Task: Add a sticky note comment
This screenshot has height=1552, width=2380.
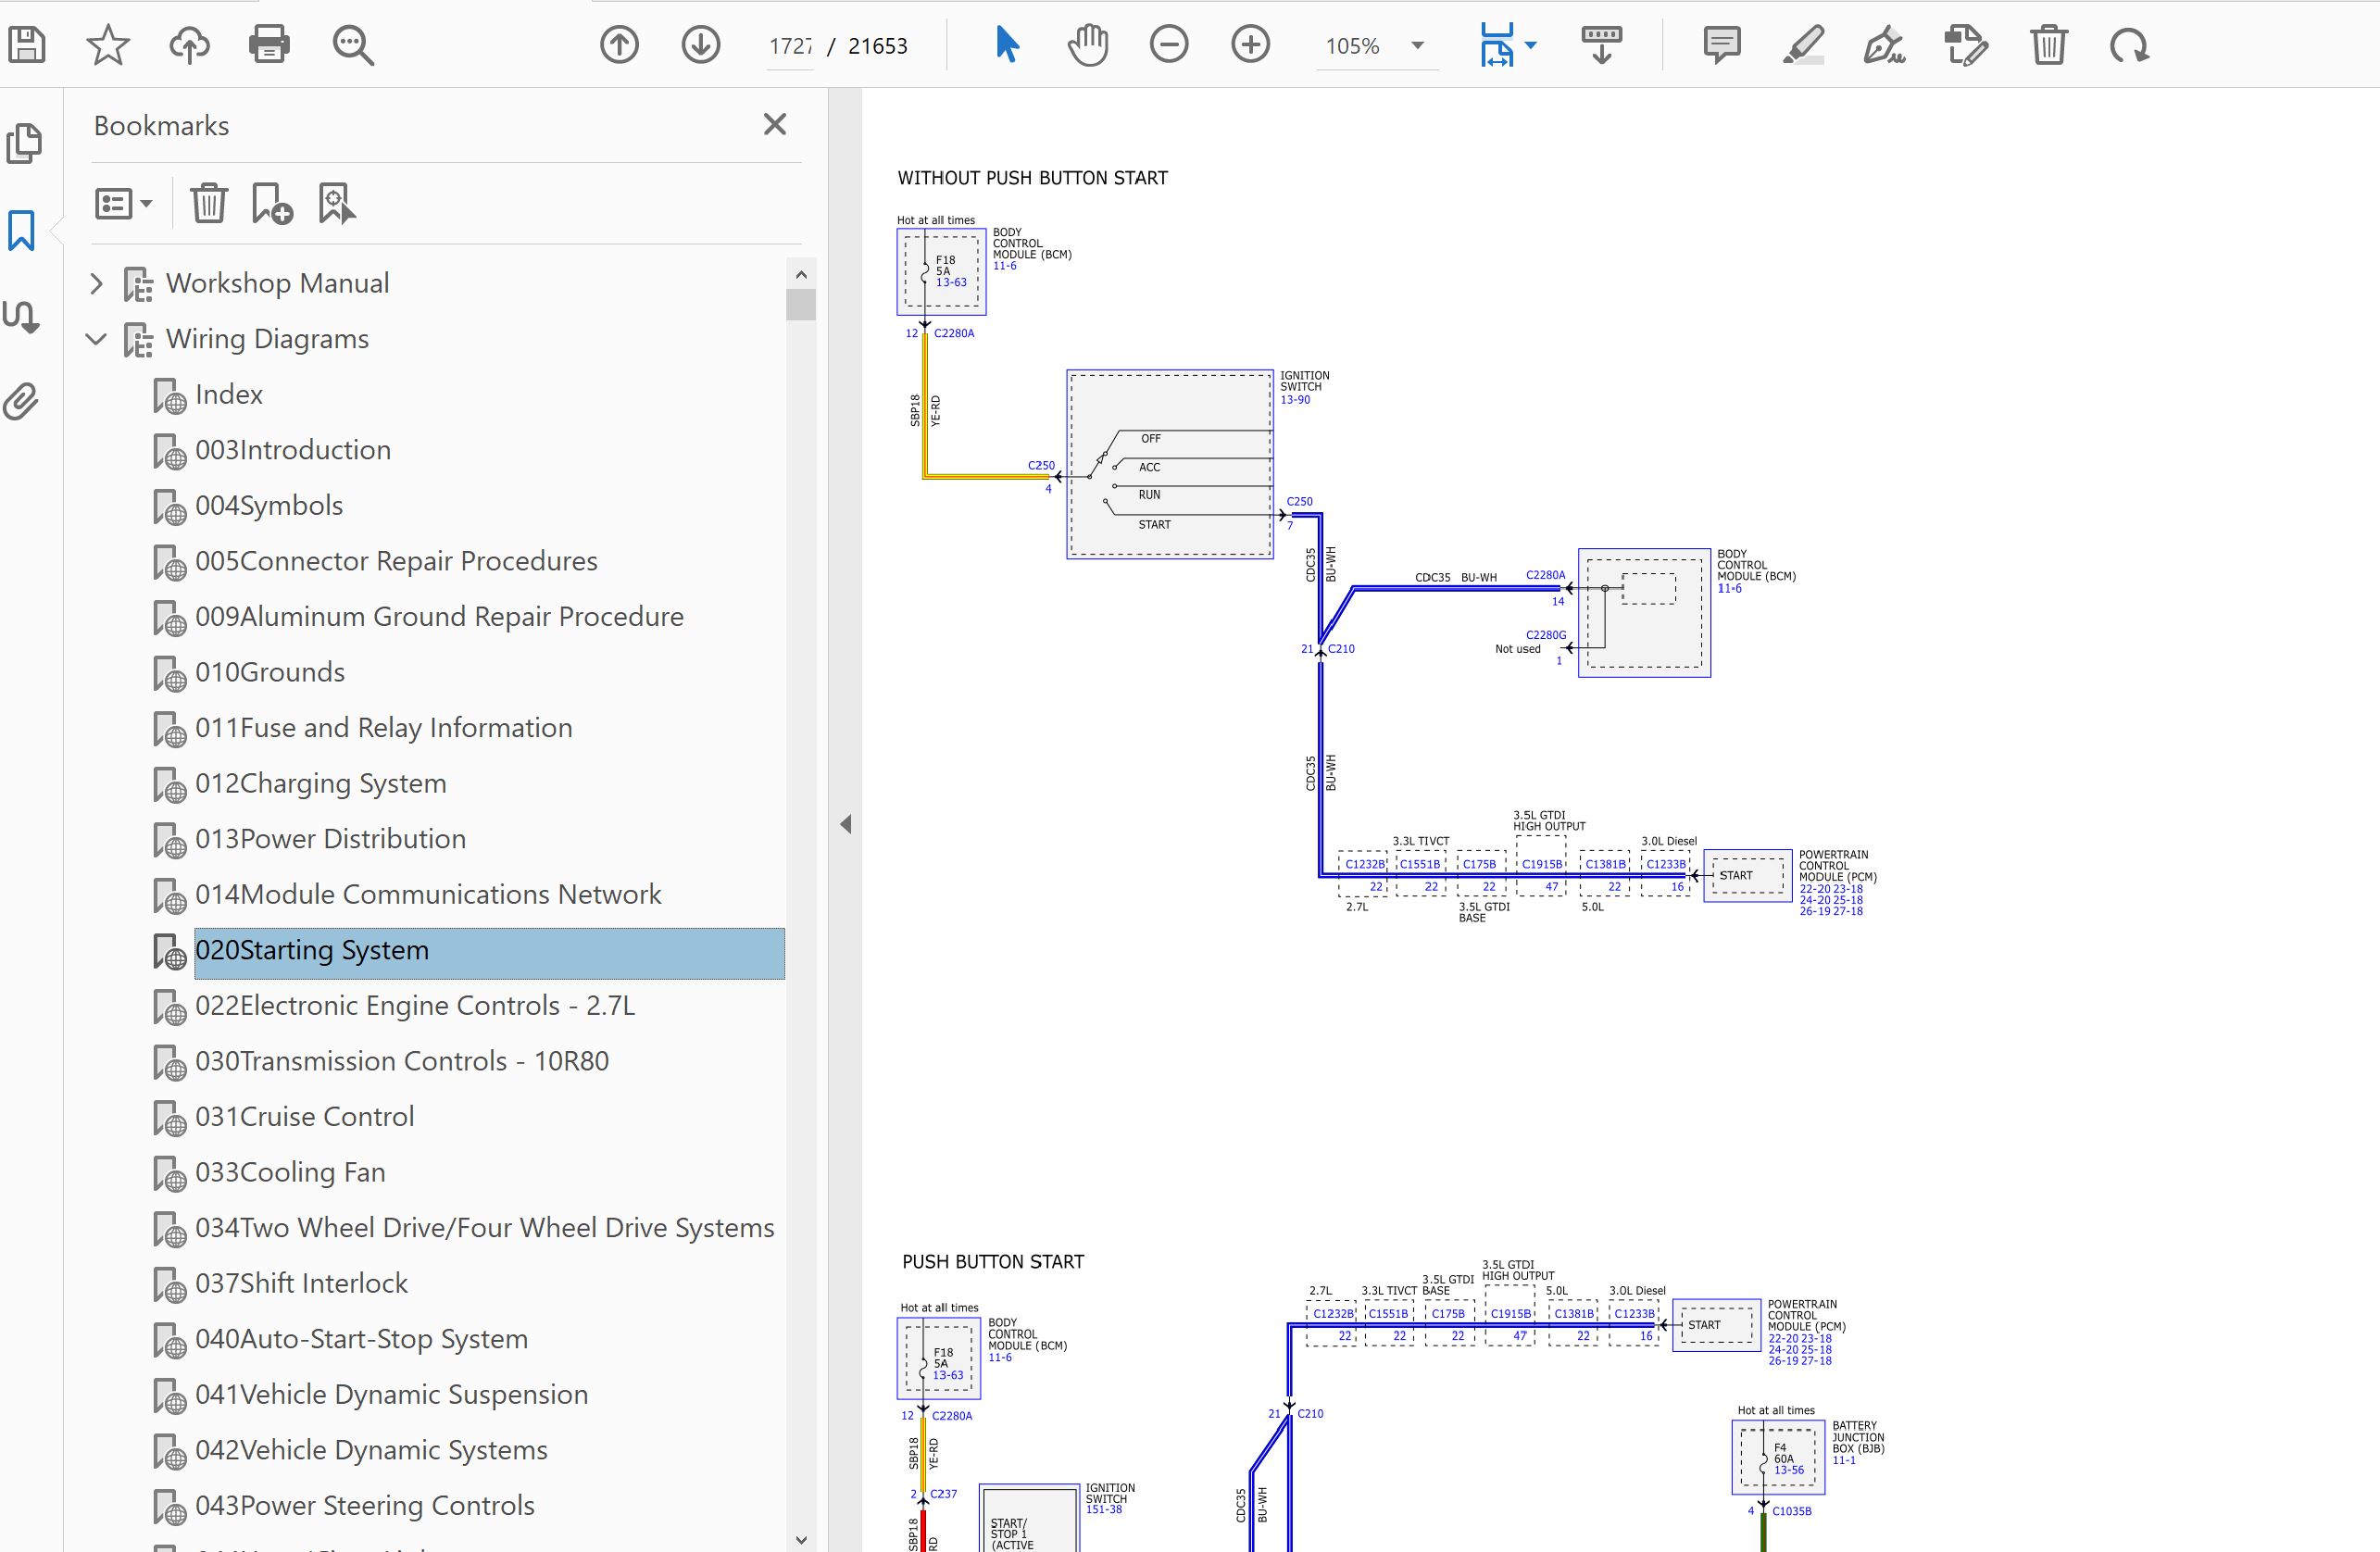Action: (x=1721, y=45)
